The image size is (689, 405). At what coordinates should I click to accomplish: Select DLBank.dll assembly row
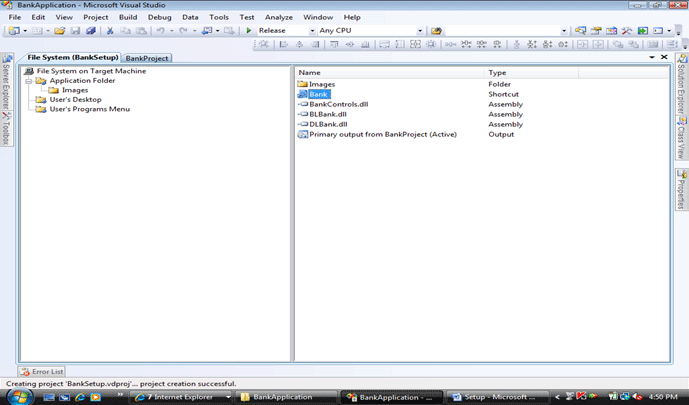tap(328, 124)
